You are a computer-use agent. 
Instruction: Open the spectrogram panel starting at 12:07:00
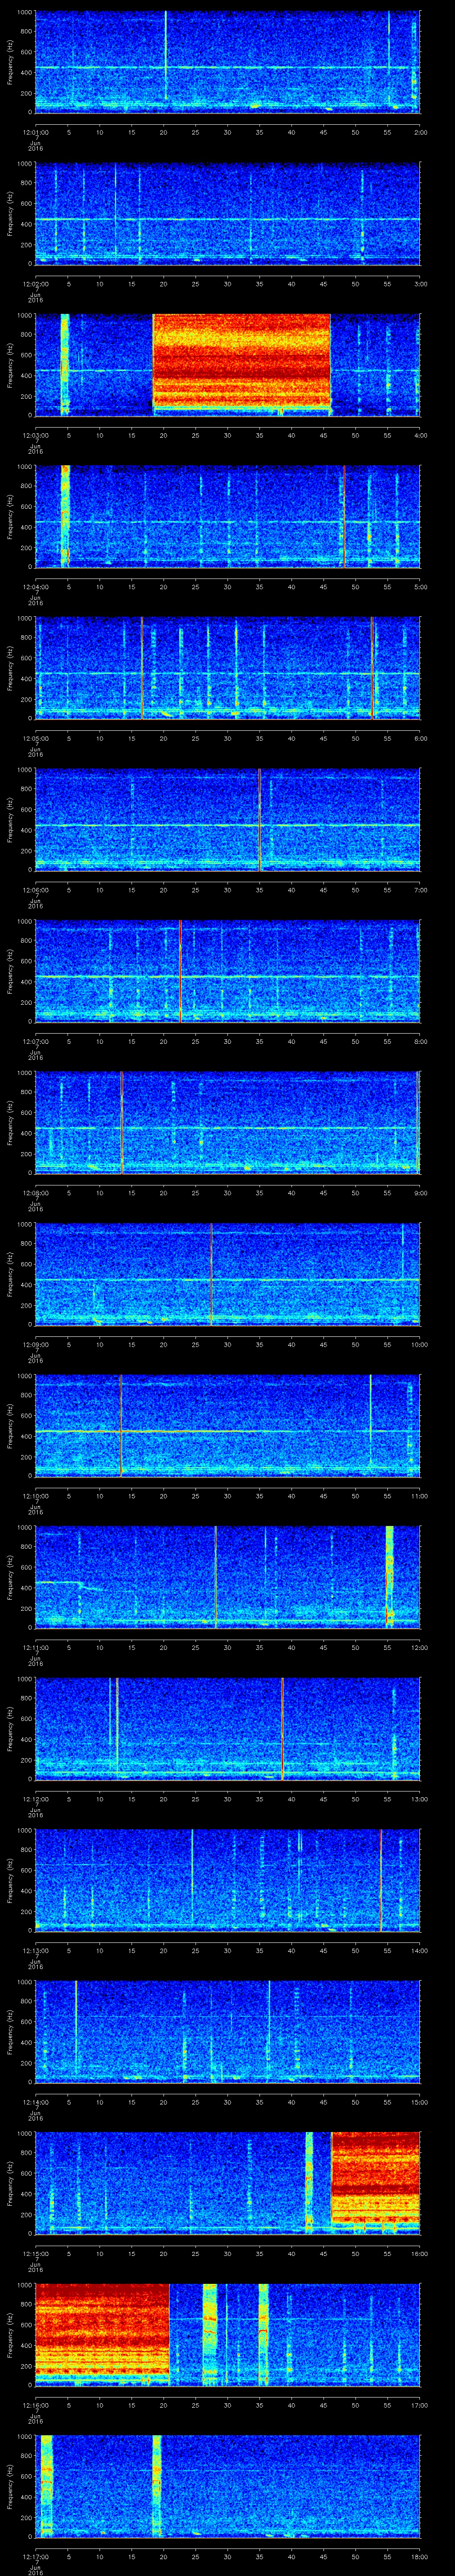228,971
